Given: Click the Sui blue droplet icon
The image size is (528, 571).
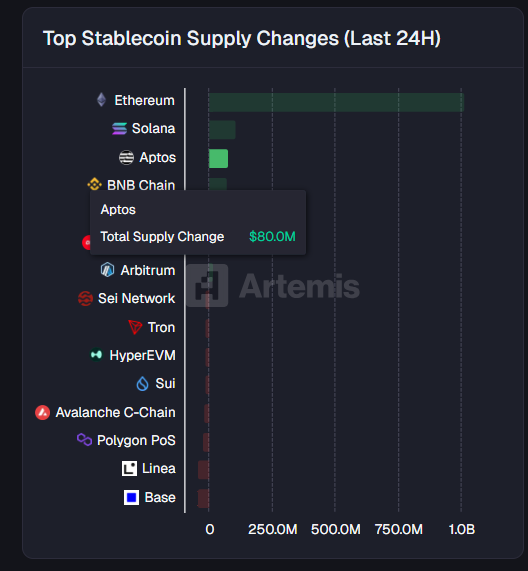Looking at the screenshot, I should 142,383.
